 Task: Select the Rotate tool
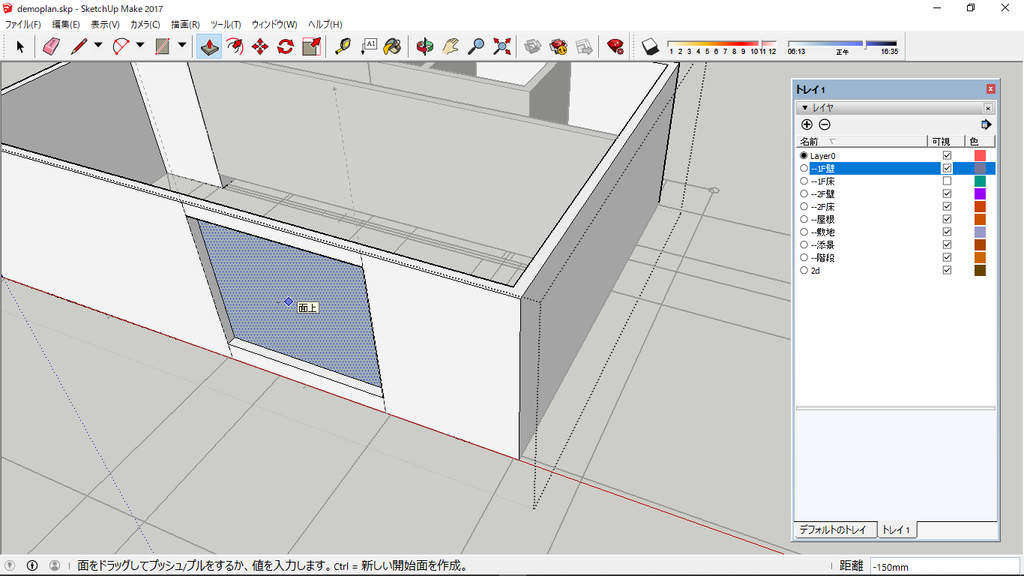[x=285, y=46]
